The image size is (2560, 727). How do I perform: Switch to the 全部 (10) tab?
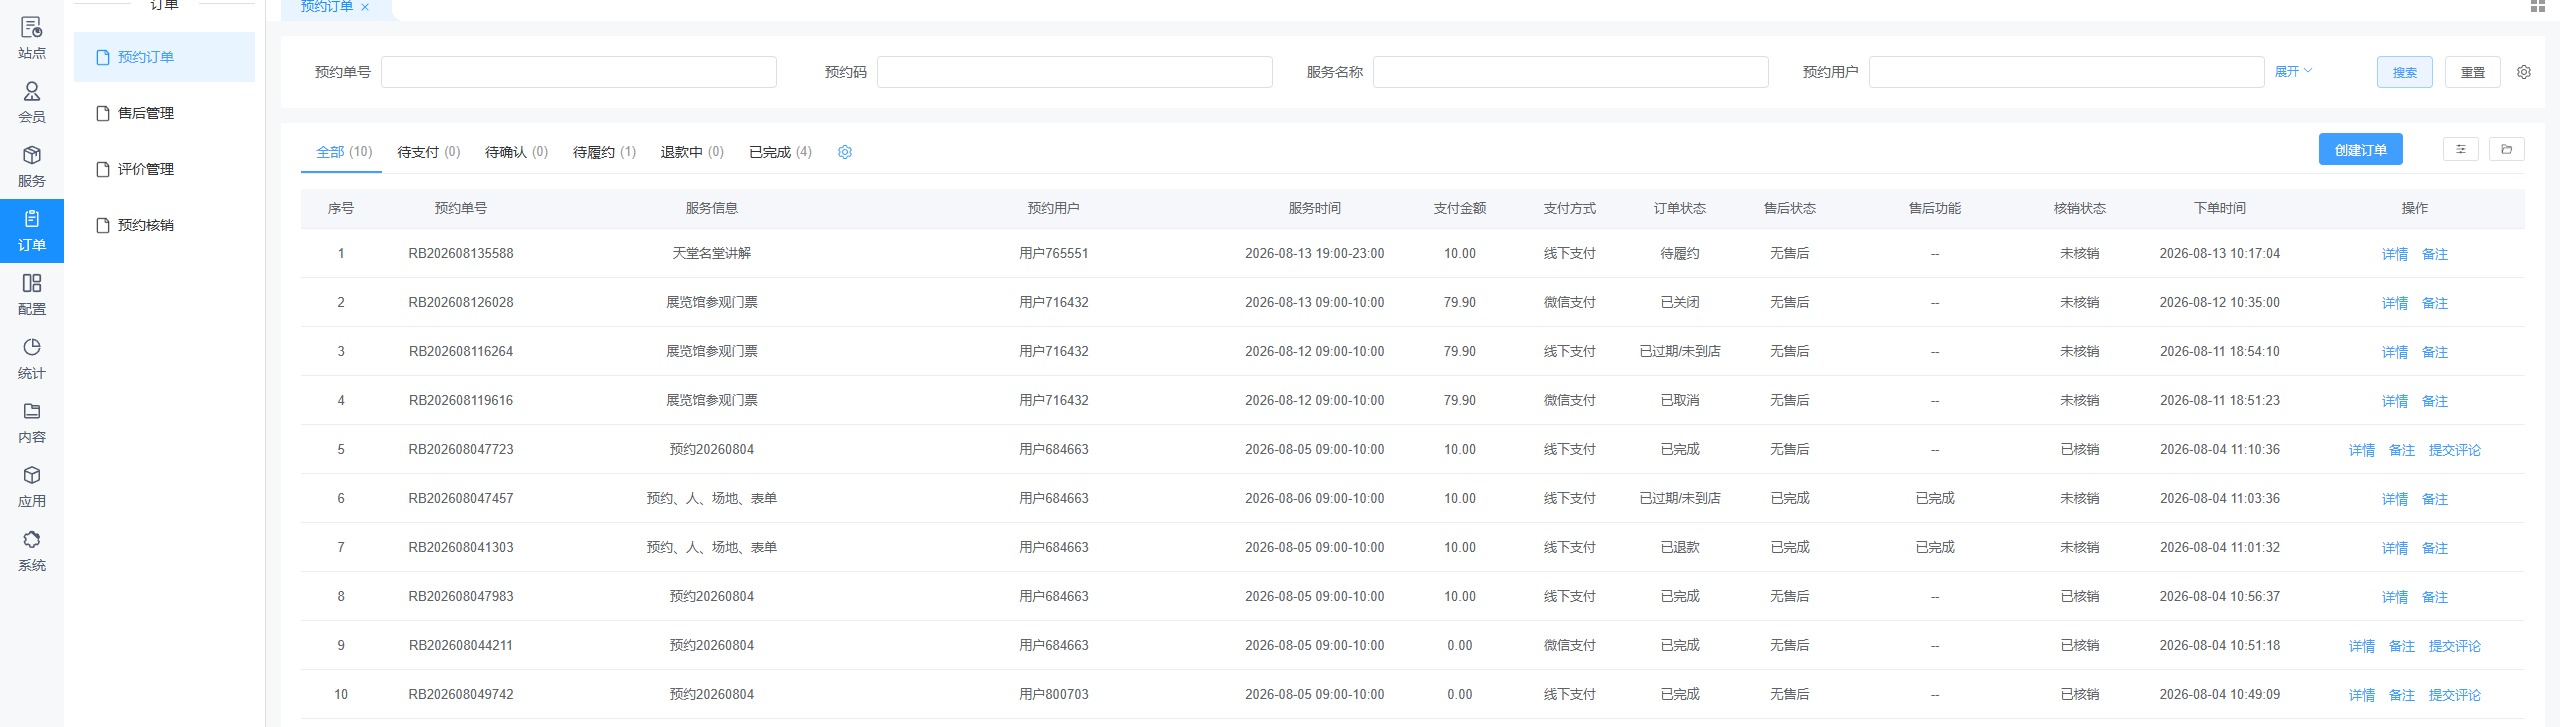344,152
